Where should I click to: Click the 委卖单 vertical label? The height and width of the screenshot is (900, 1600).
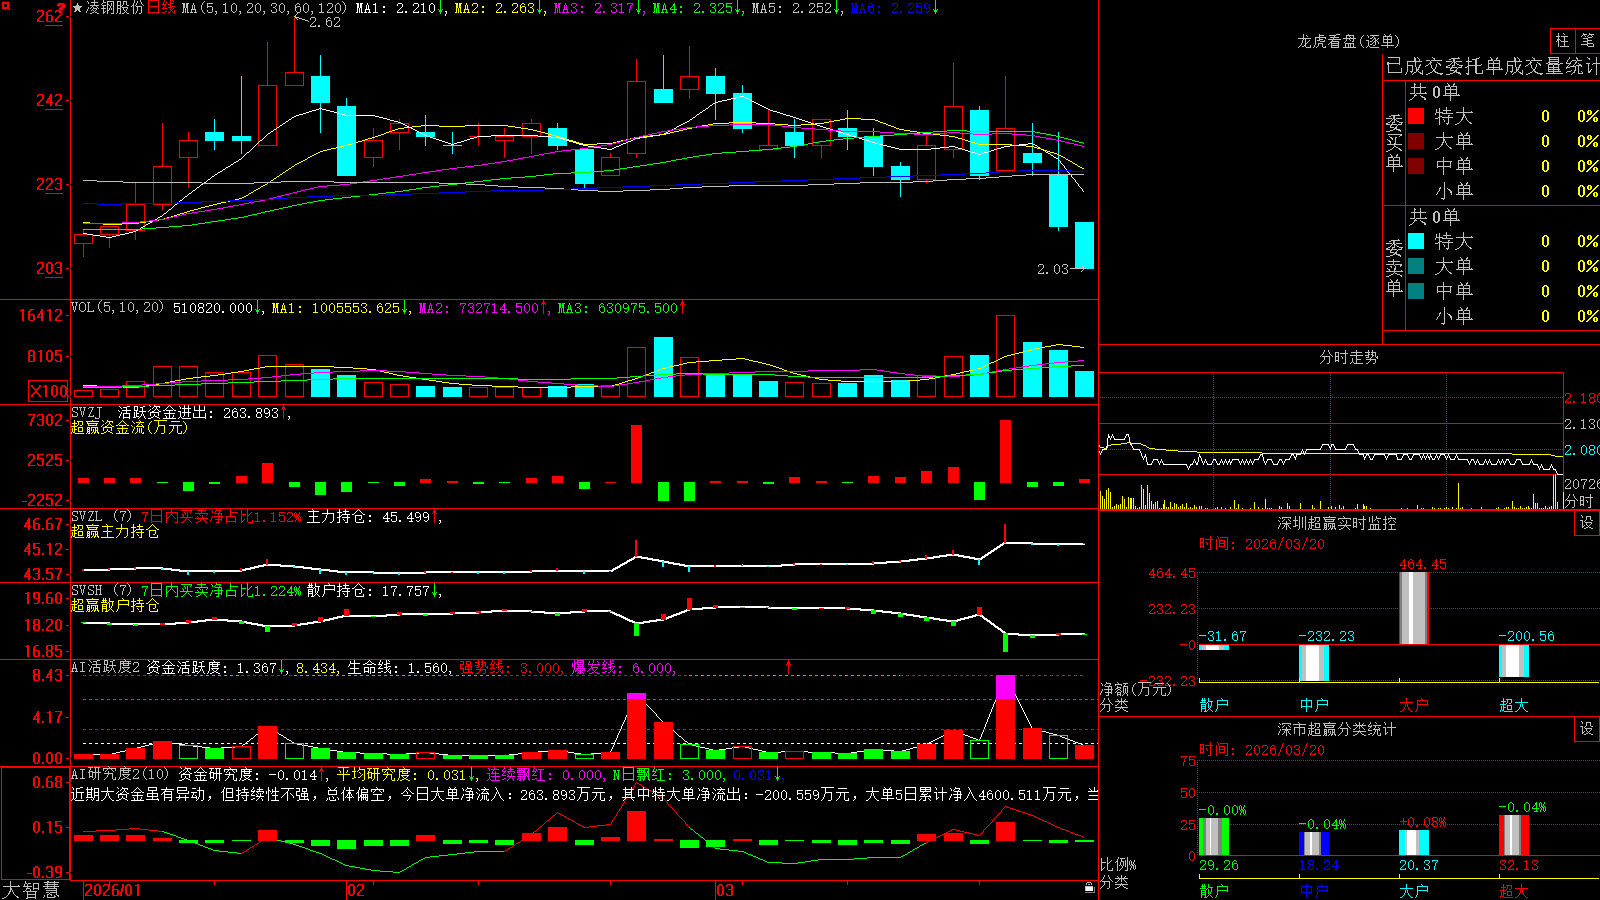[x=1394, y=267]
